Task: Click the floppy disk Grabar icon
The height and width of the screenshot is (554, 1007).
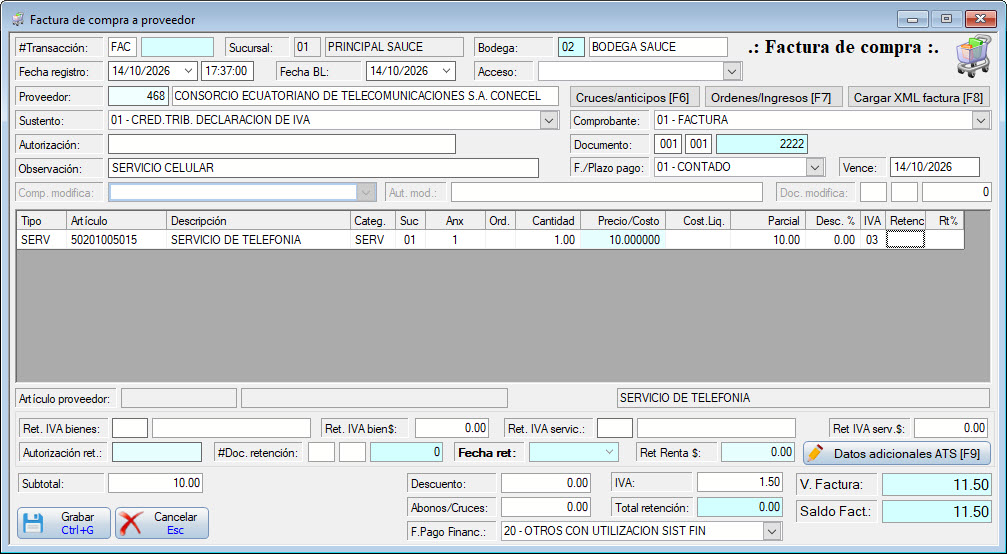Action: (33, 523)
